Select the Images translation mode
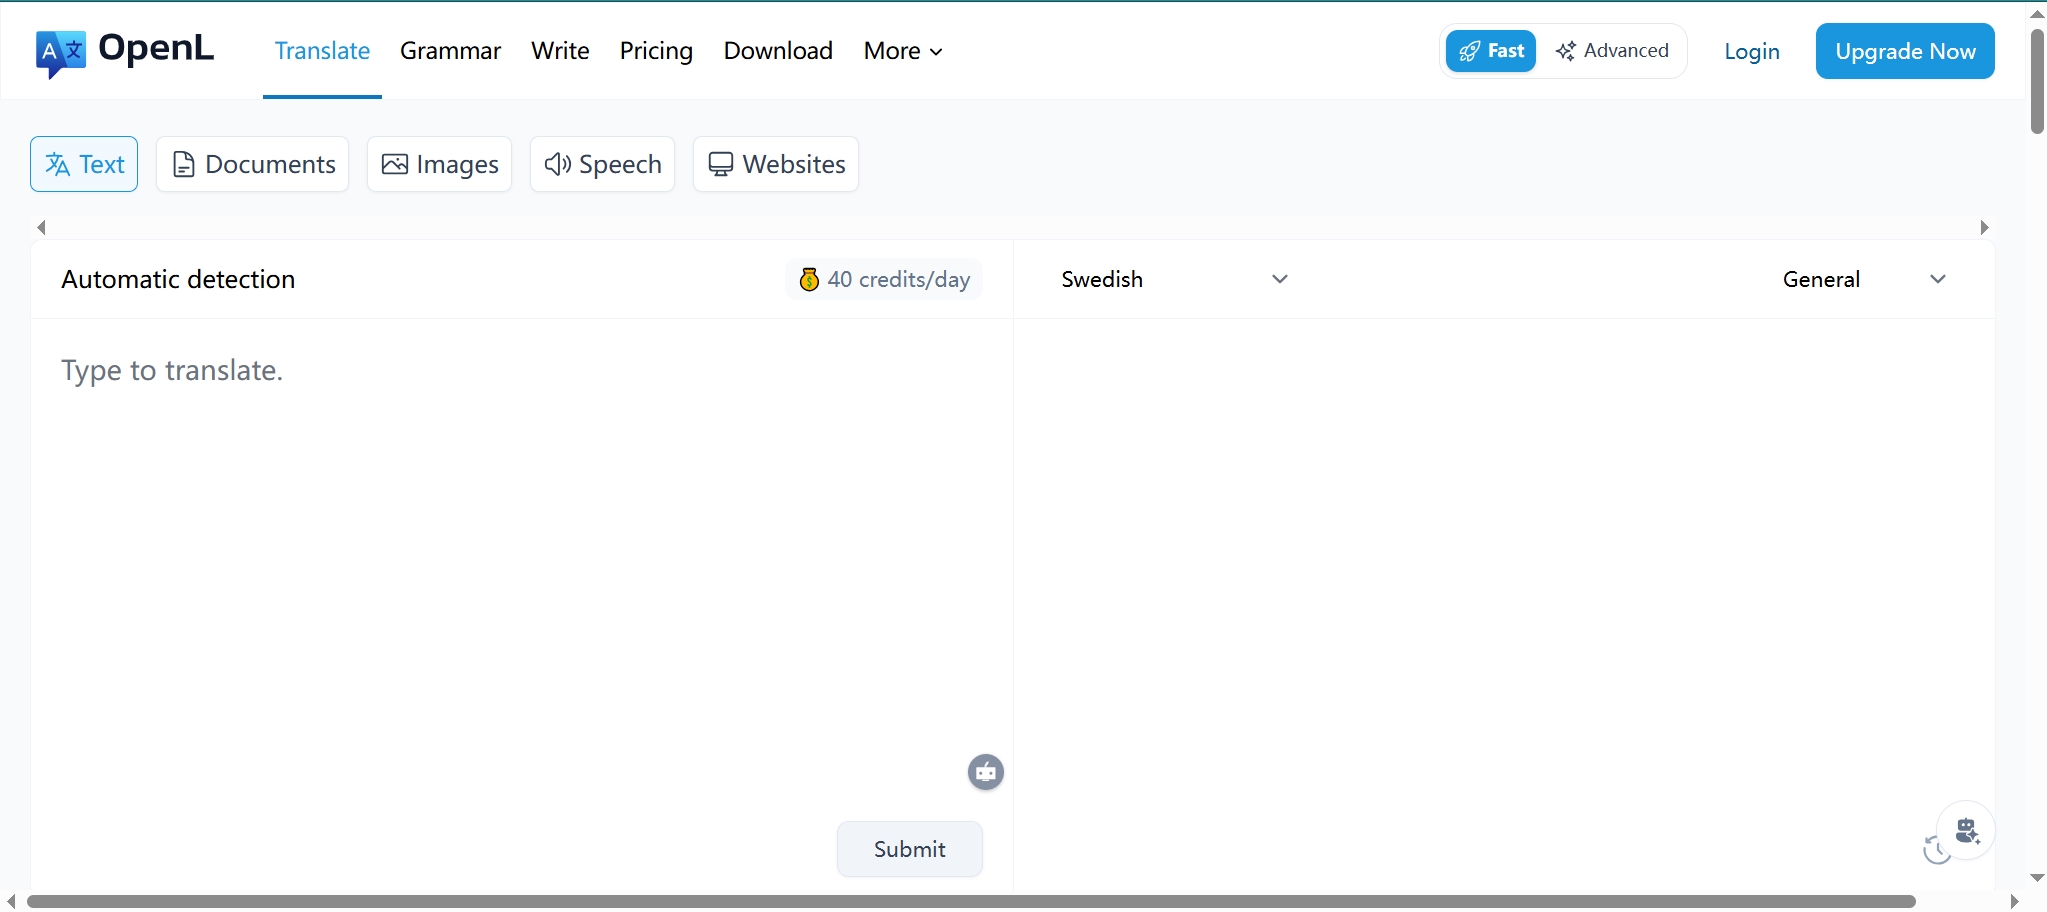The image size is (2047, 912). click(439, 164)
